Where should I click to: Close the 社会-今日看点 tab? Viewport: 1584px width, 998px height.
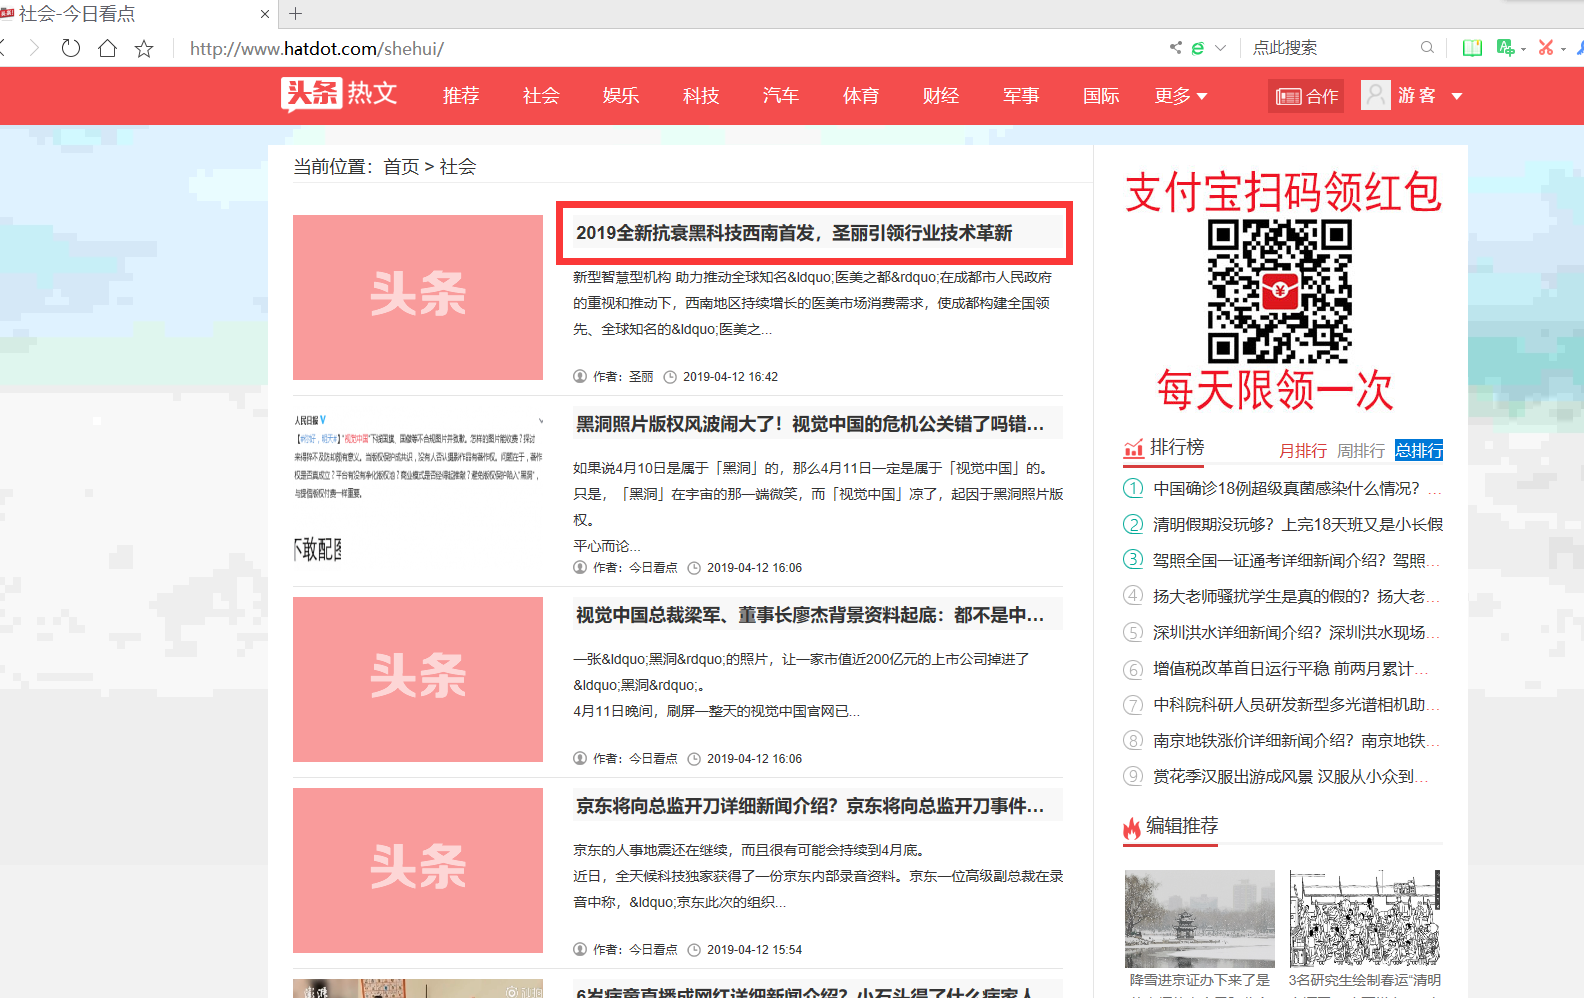pos(264,14)
